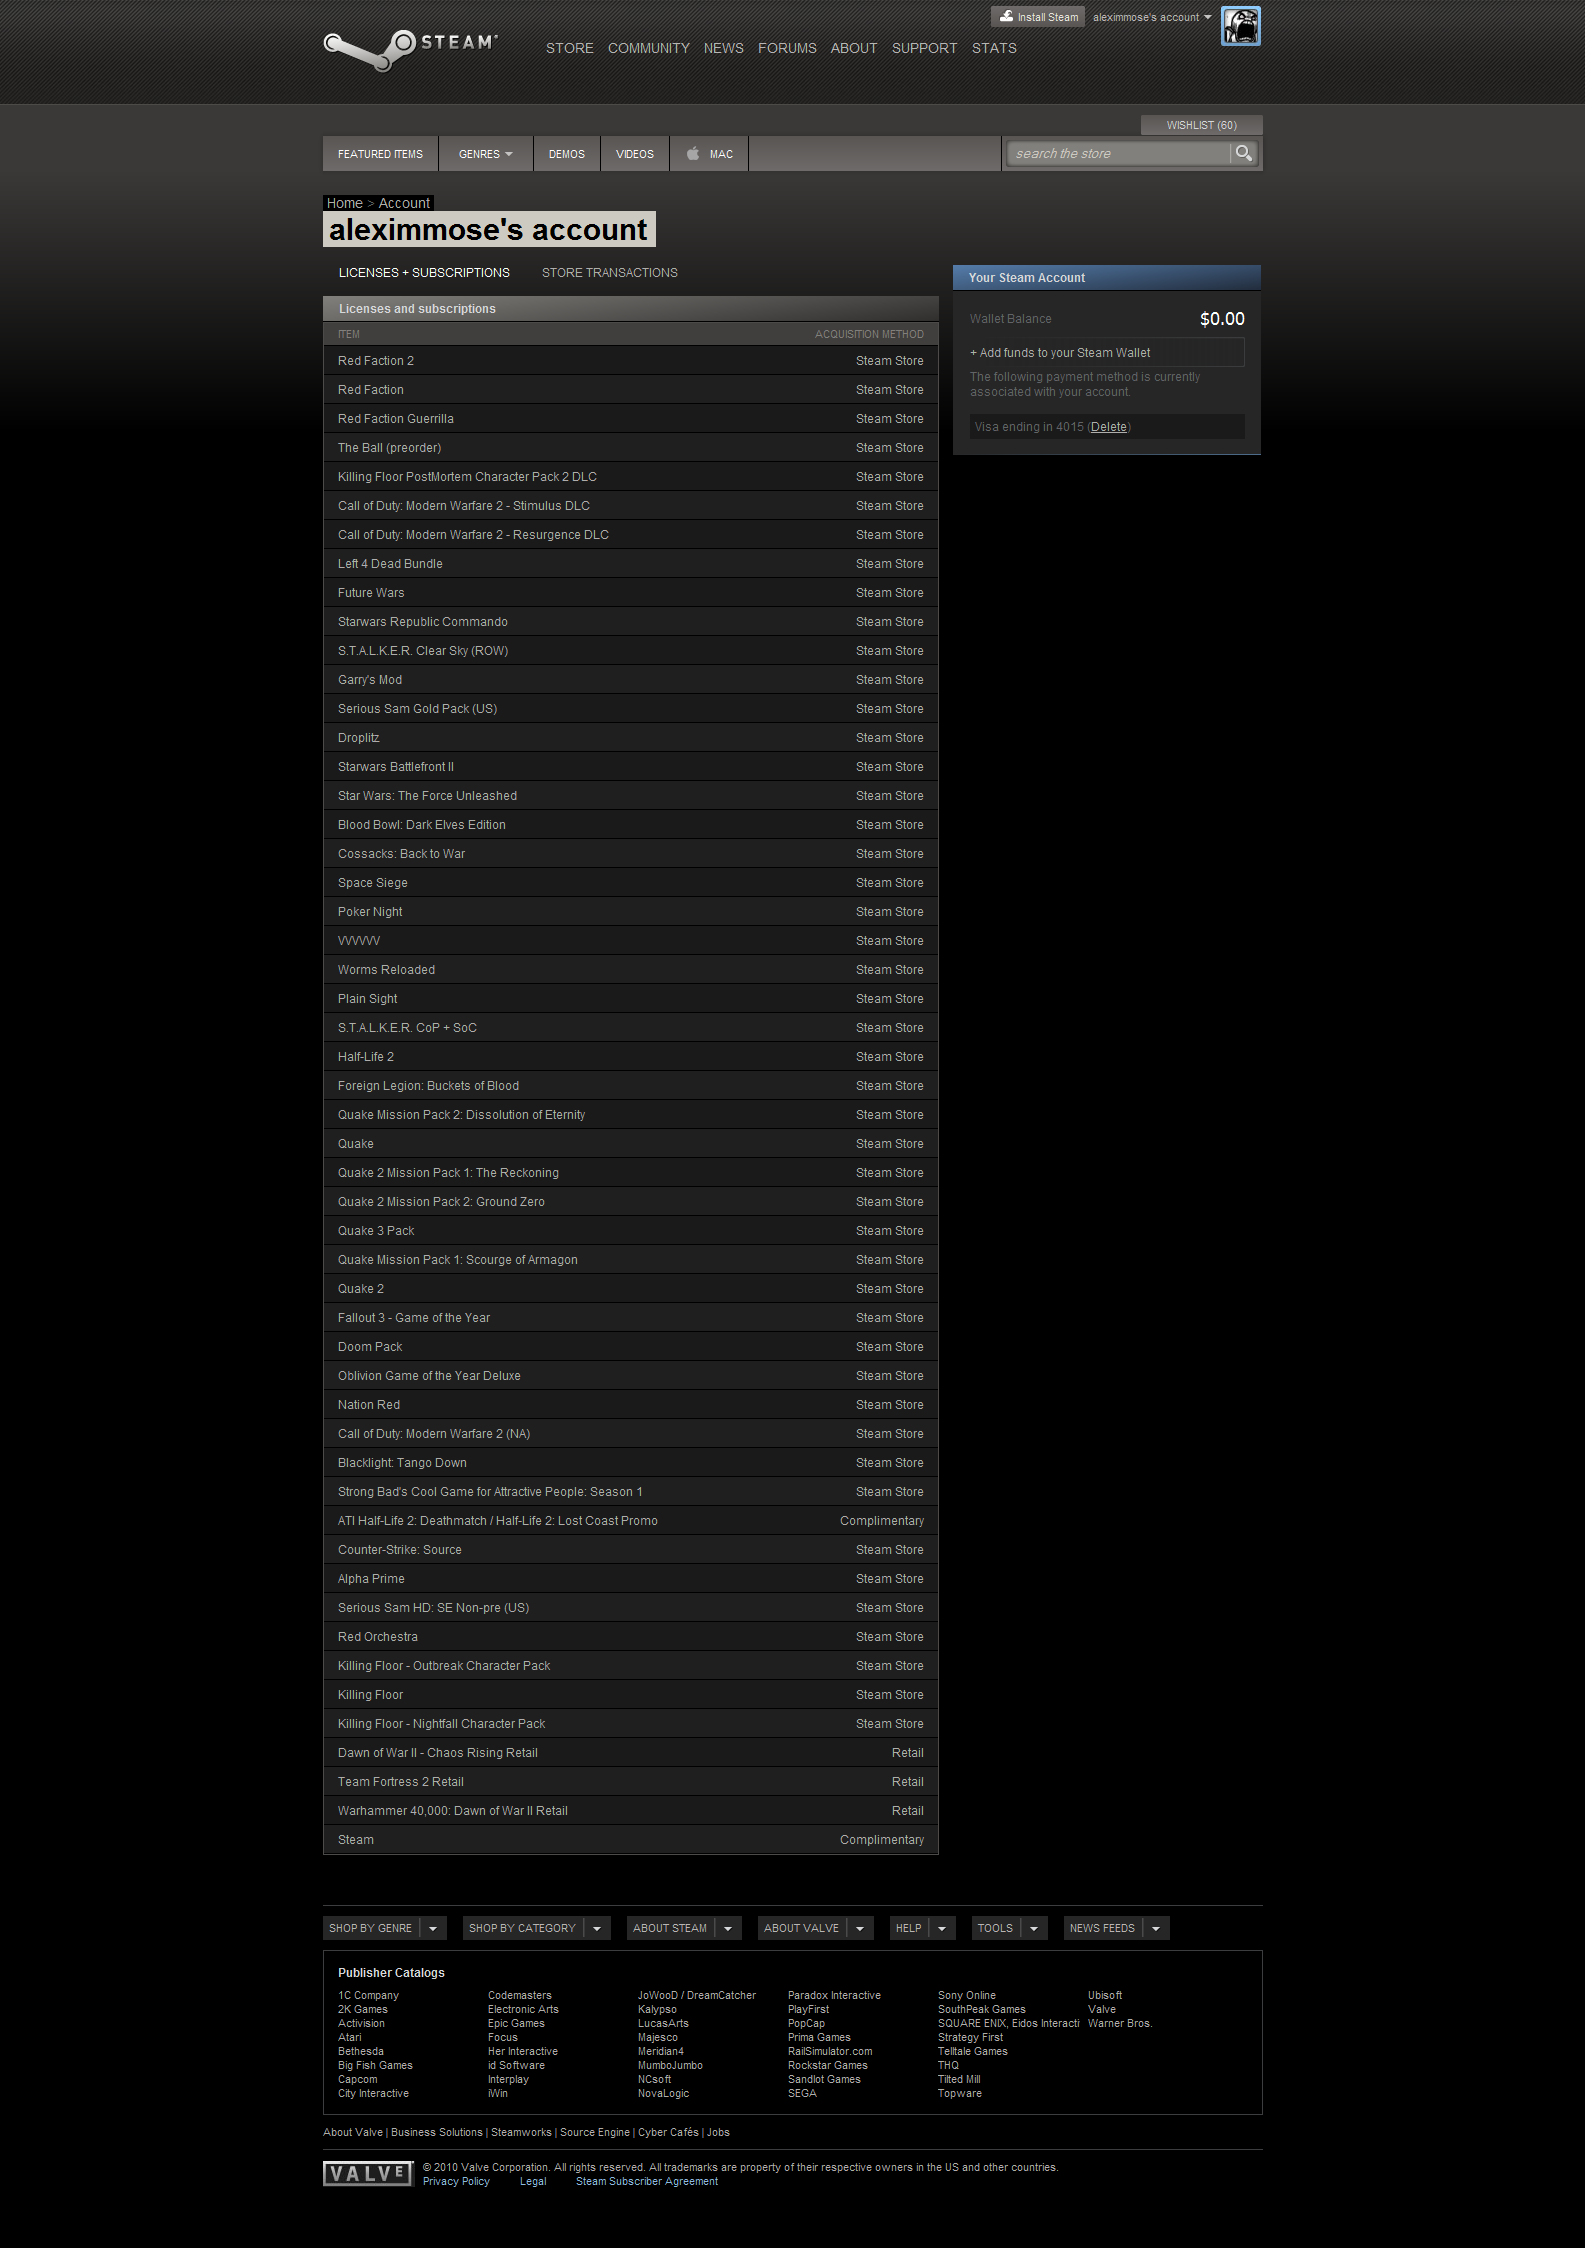The height and width of the screenshot is (2248, 1585).
Task: Select the Demos store tab
Action: coord(566,154)
